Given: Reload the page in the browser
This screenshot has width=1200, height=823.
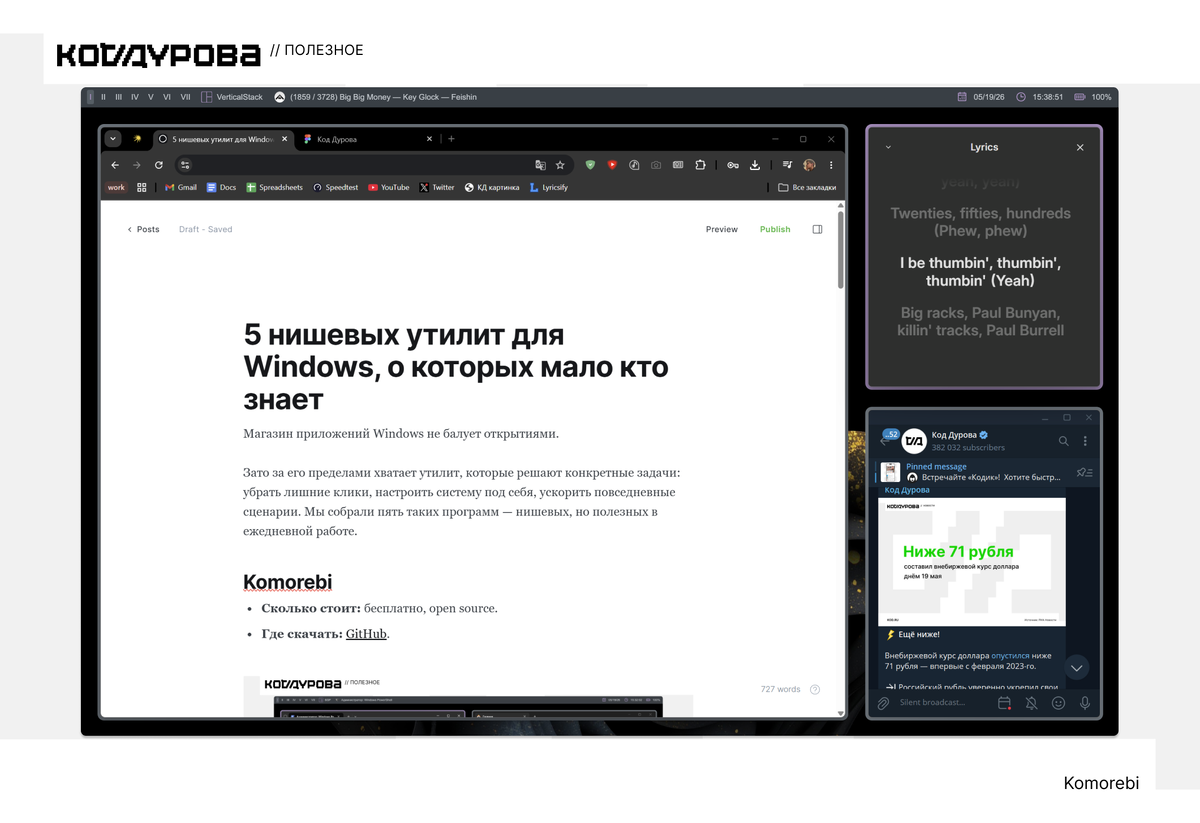Looking at the screenshot, I should [x=159, y=165].
